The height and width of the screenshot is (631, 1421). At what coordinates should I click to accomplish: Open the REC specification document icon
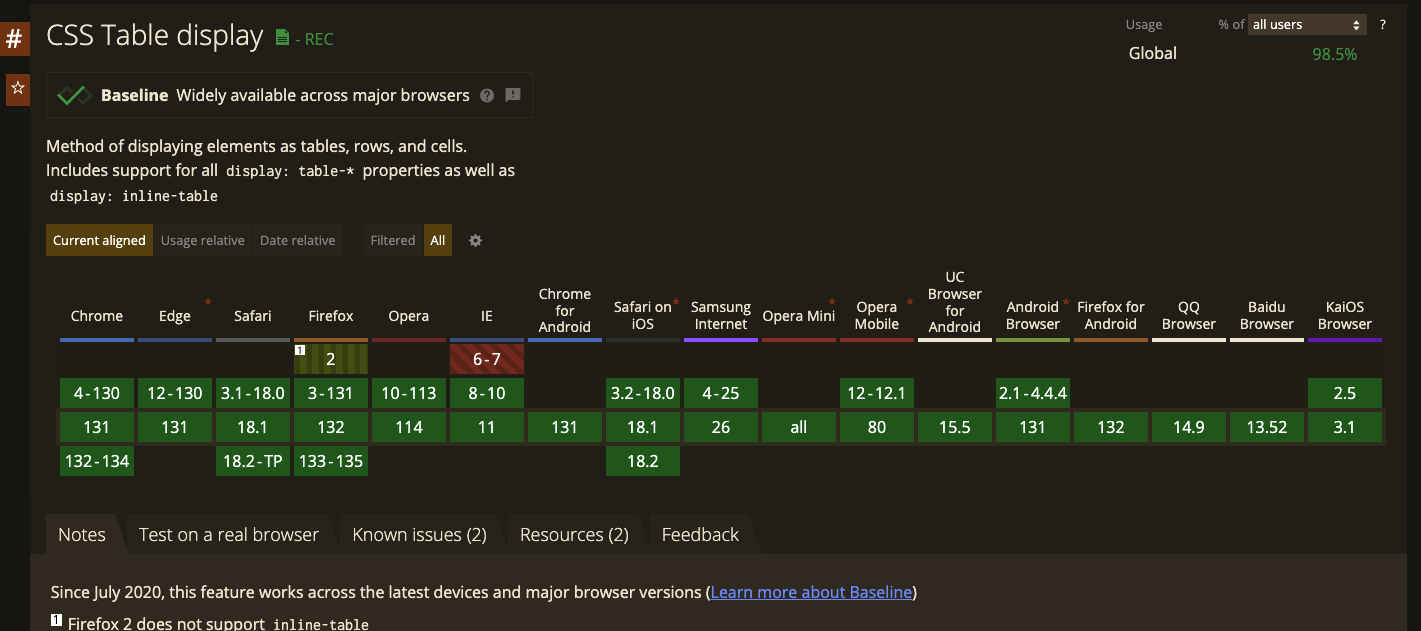click(282, 38)
